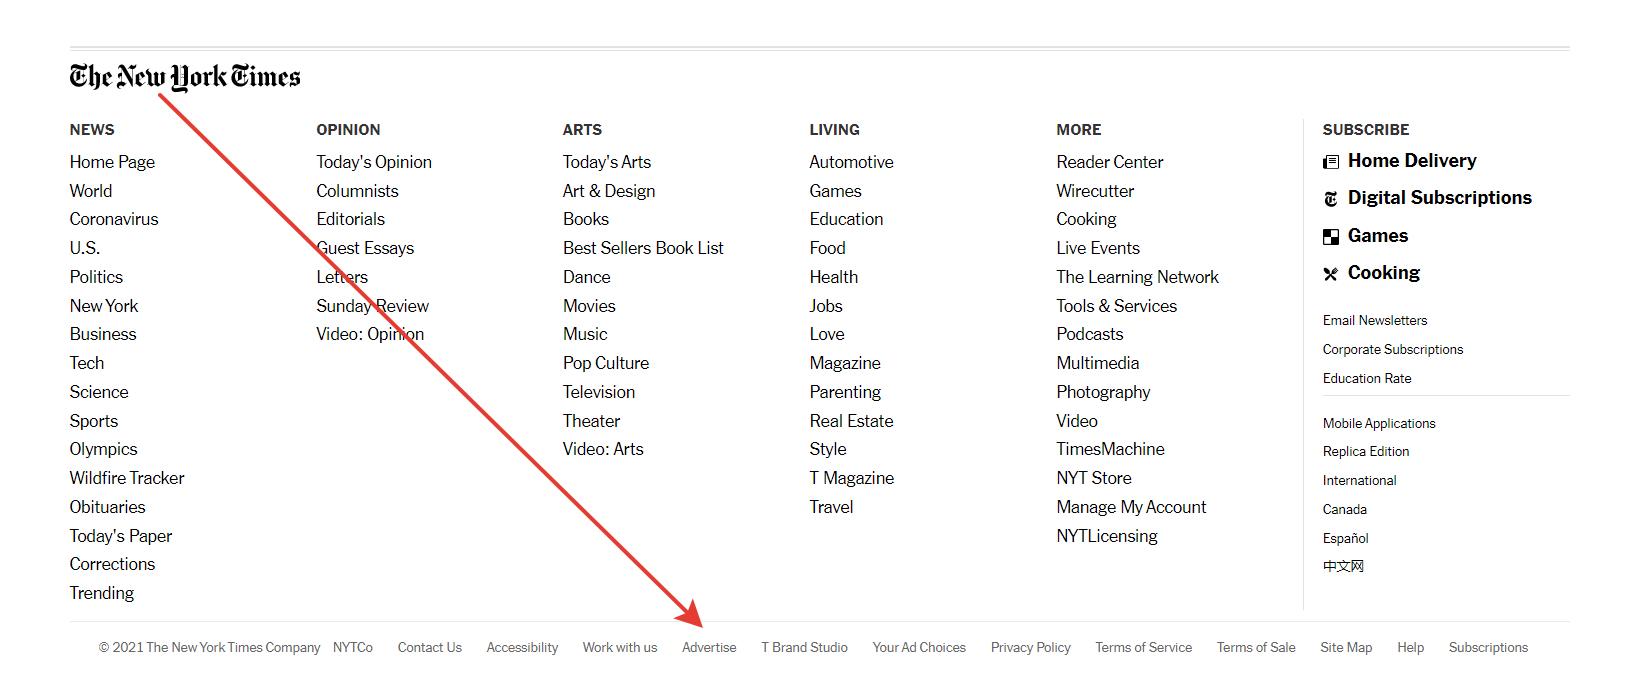1625x687 pixels.
Task: Open the Games subscription link
Action: point(1378,236)
